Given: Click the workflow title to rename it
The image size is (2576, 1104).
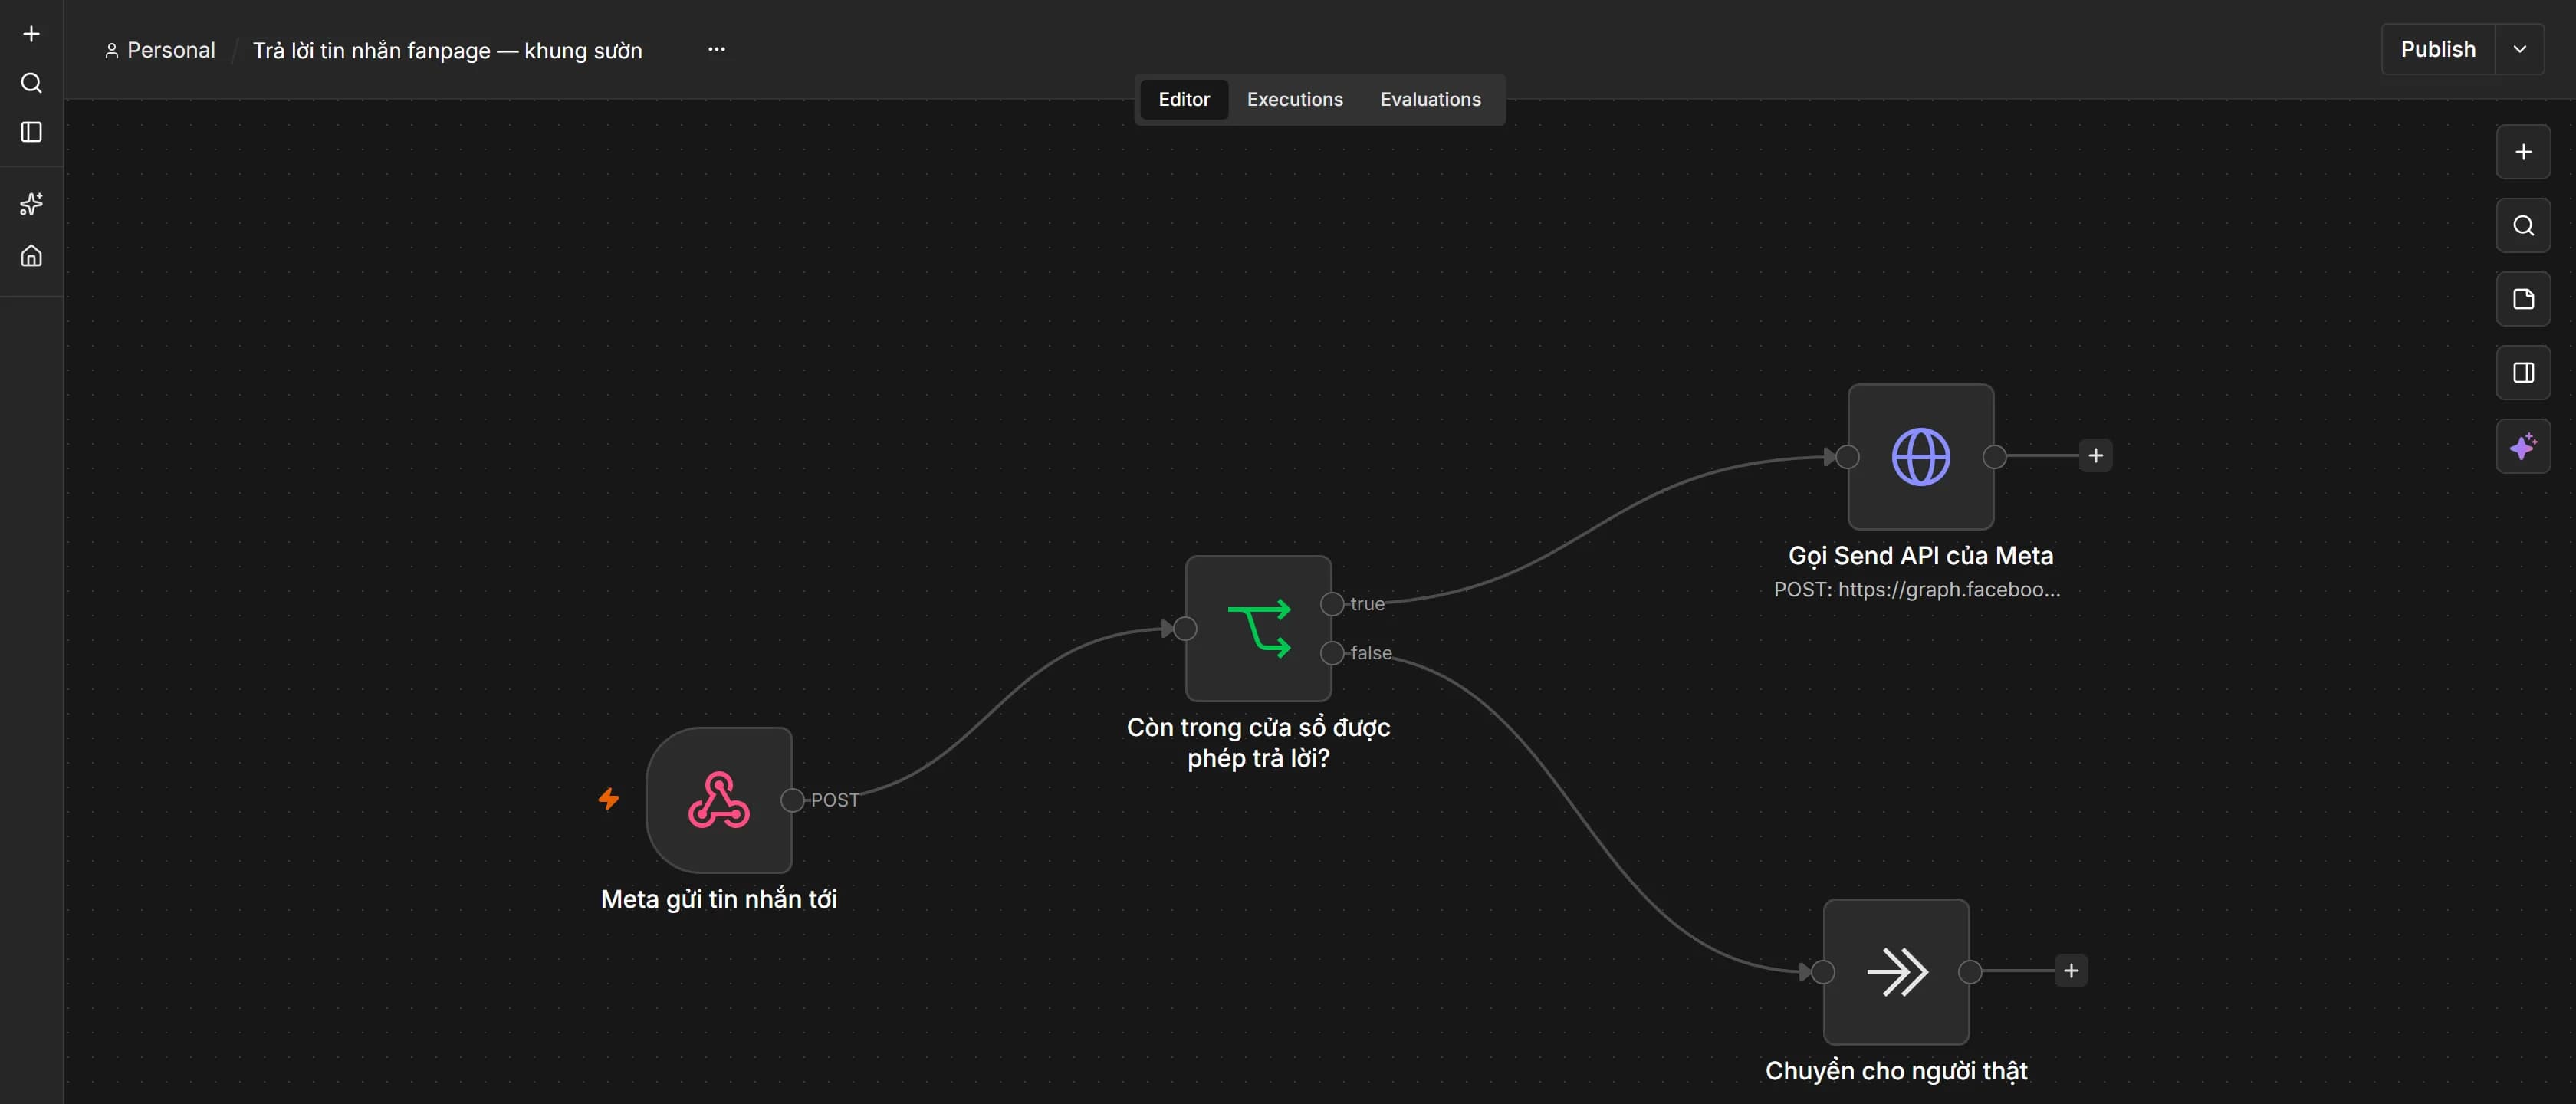Looking at the screenshot, I should pyautogui.click(x=447, y=50).
